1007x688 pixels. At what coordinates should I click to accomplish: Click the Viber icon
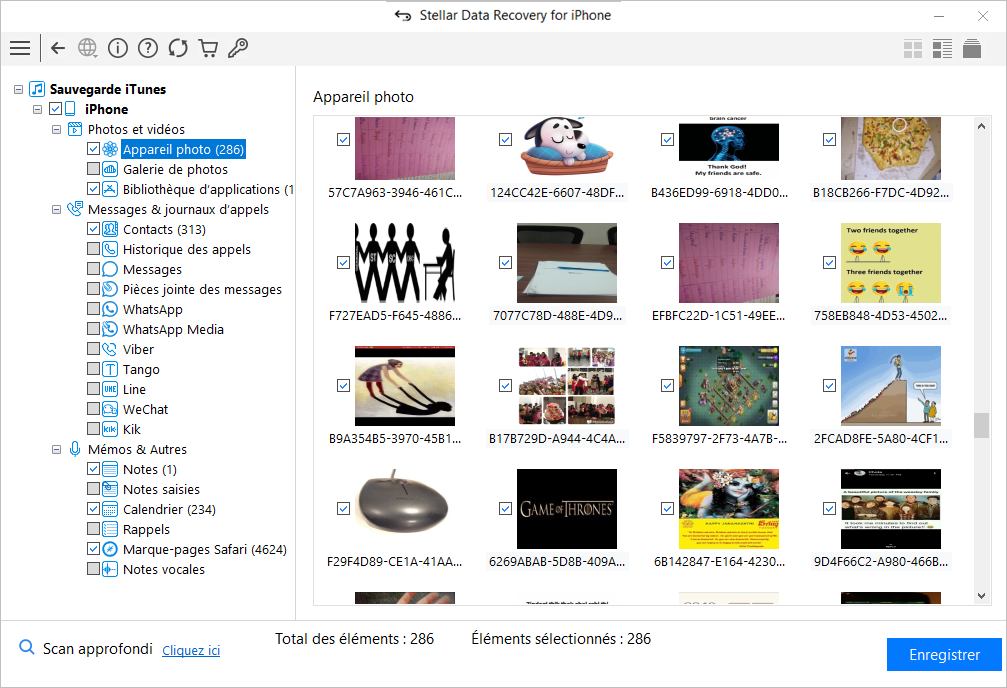point(110,349)
